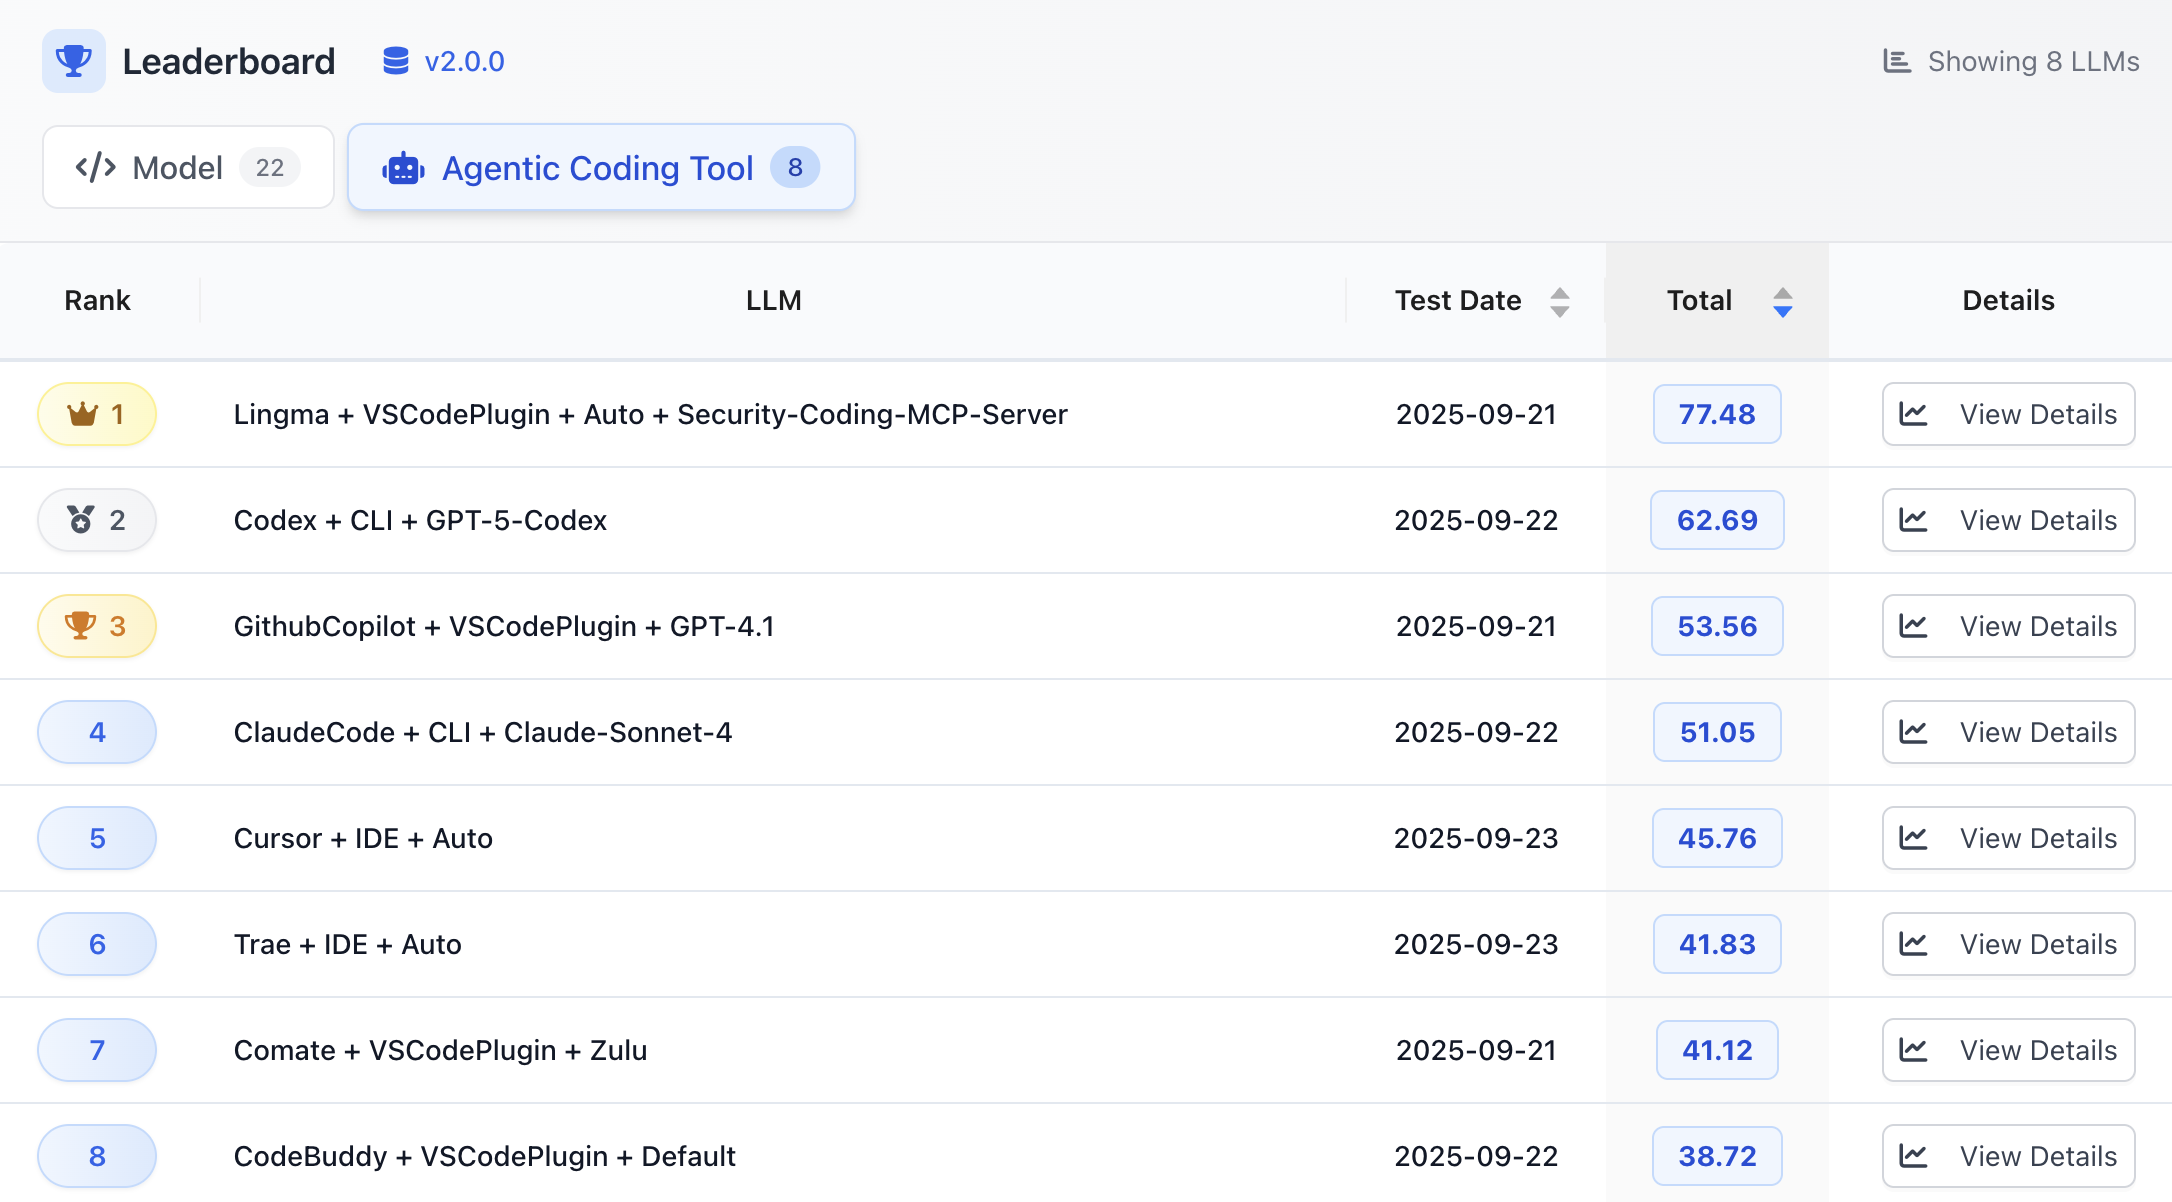Switch to the Model tab
Image resolution: width=2172 pixels, height=1202 pixels.
click(x=188, y=167)
